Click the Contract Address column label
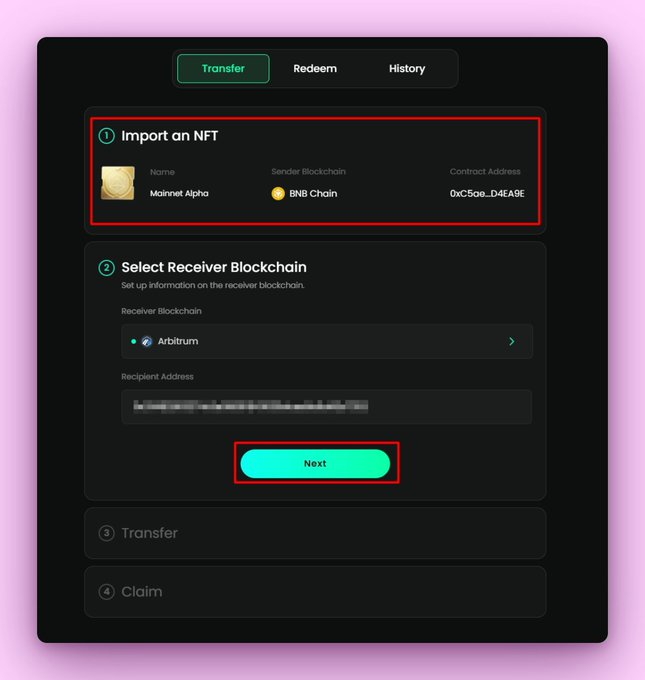Image resolution: width=645 pixels, height=680 pixels. (485, 171)
